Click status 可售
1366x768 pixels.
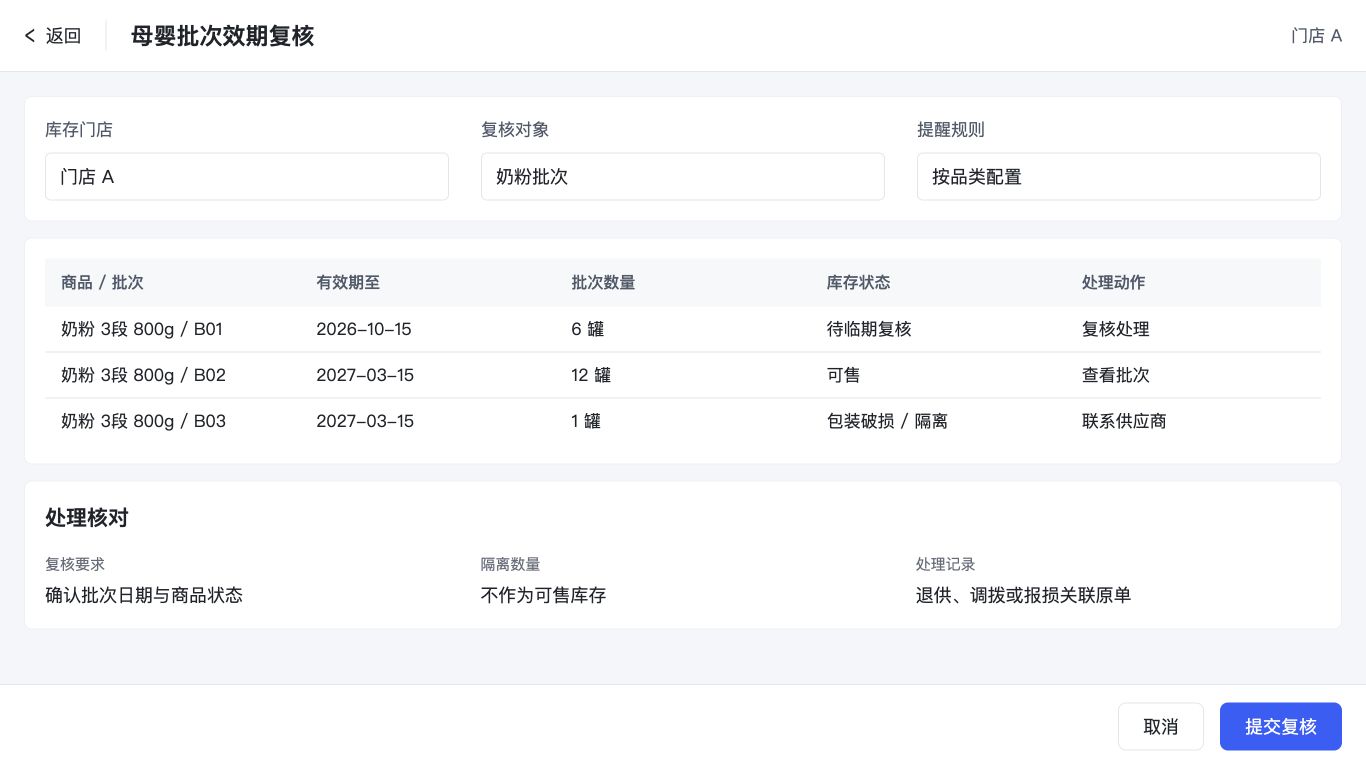(844, 375)
